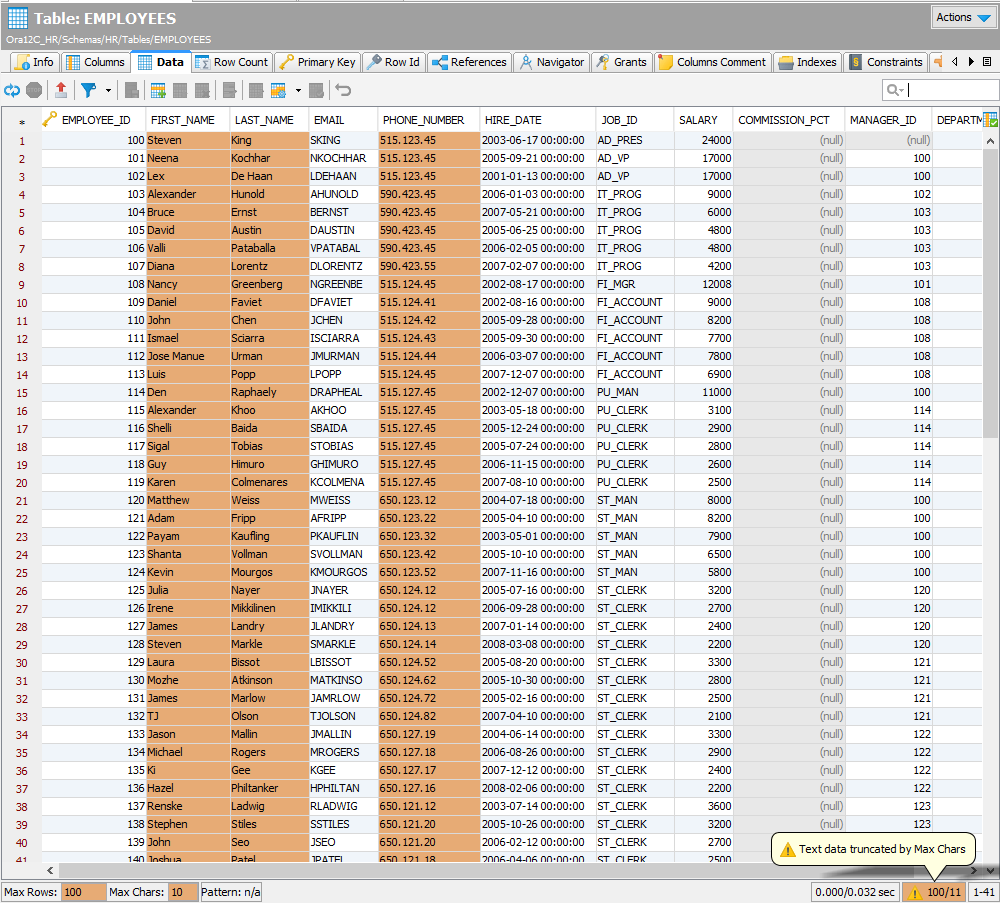Click the cell 'Steven' in row 1
The image size is (1000, 903).
tap(188, 140)
